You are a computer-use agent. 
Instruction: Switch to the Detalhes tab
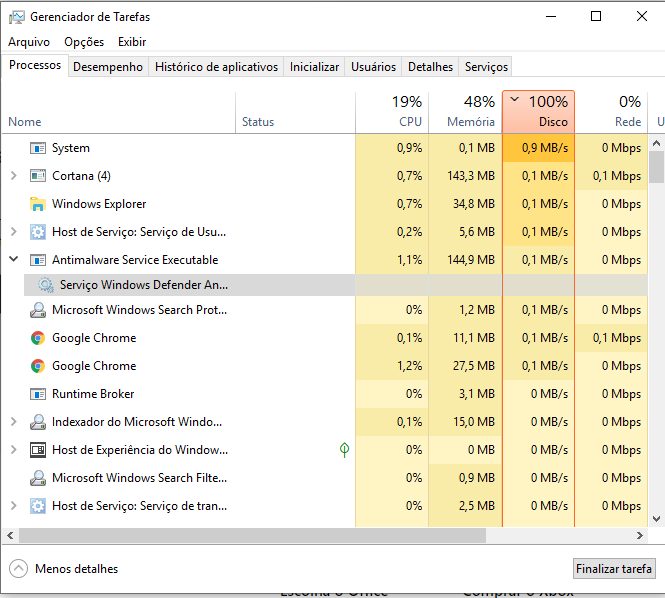pos(430,67)
